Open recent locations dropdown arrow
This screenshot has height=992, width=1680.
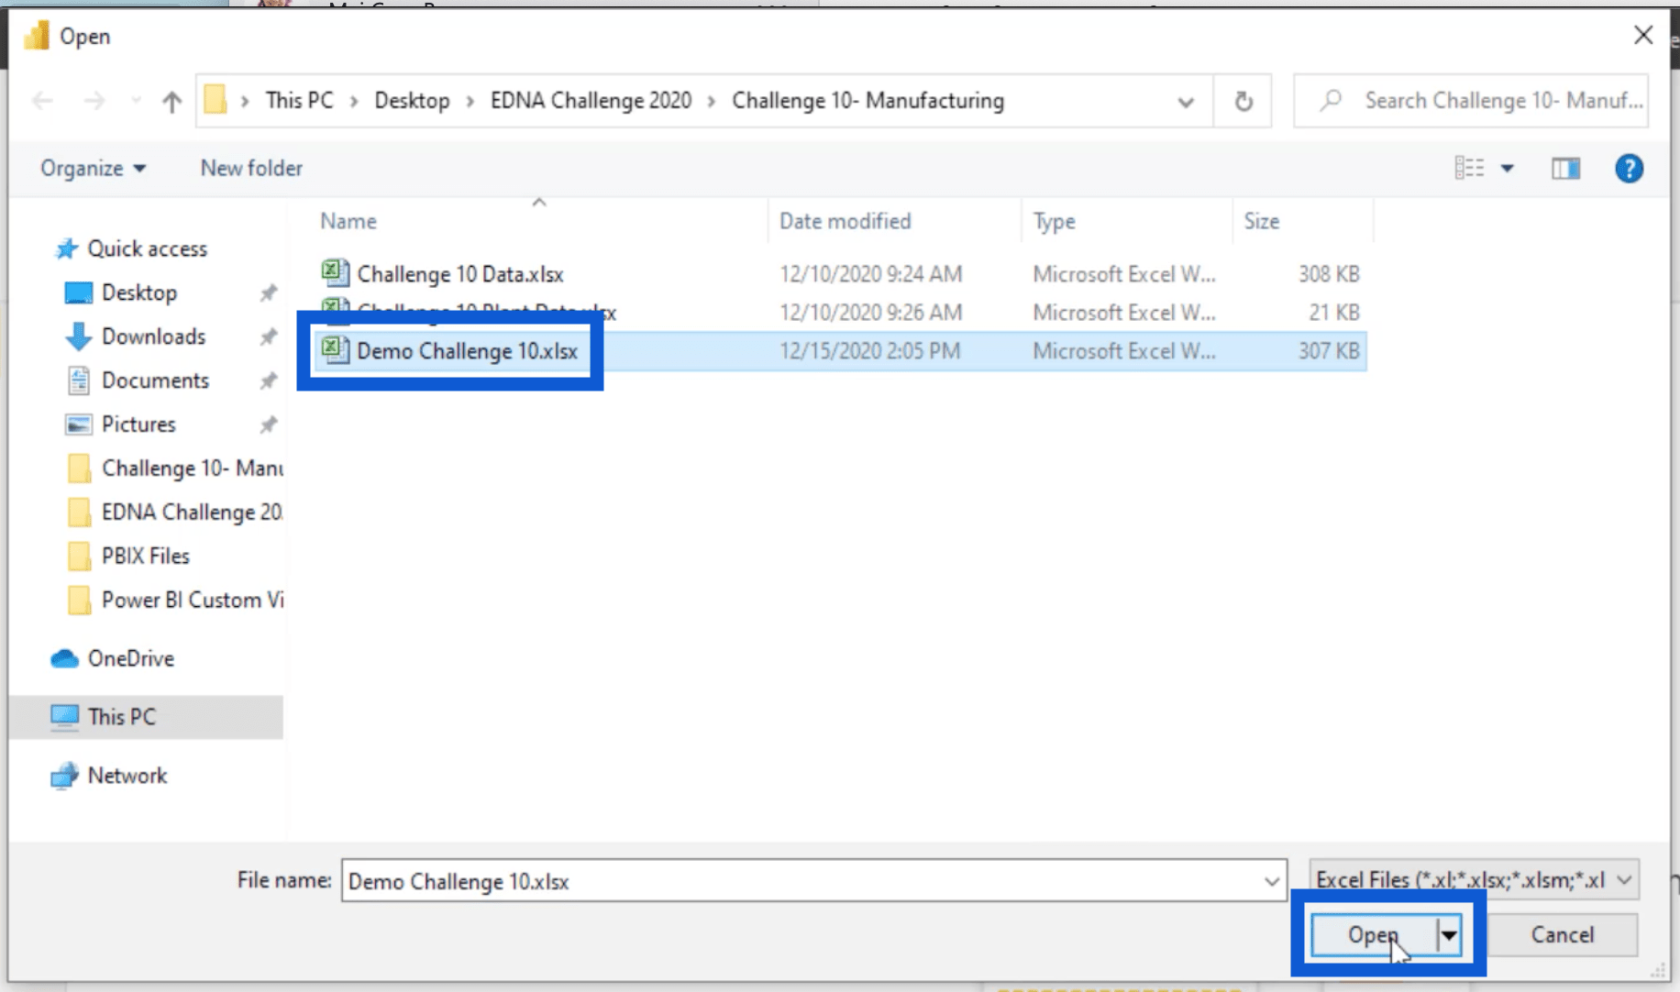pyautogui.click(x=136, y=101)
